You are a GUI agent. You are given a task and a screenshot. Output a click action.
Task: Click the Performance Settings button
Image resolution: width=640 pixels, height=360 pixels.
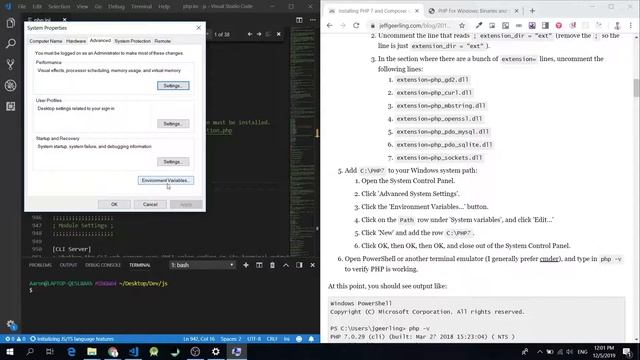pos(173,86)
